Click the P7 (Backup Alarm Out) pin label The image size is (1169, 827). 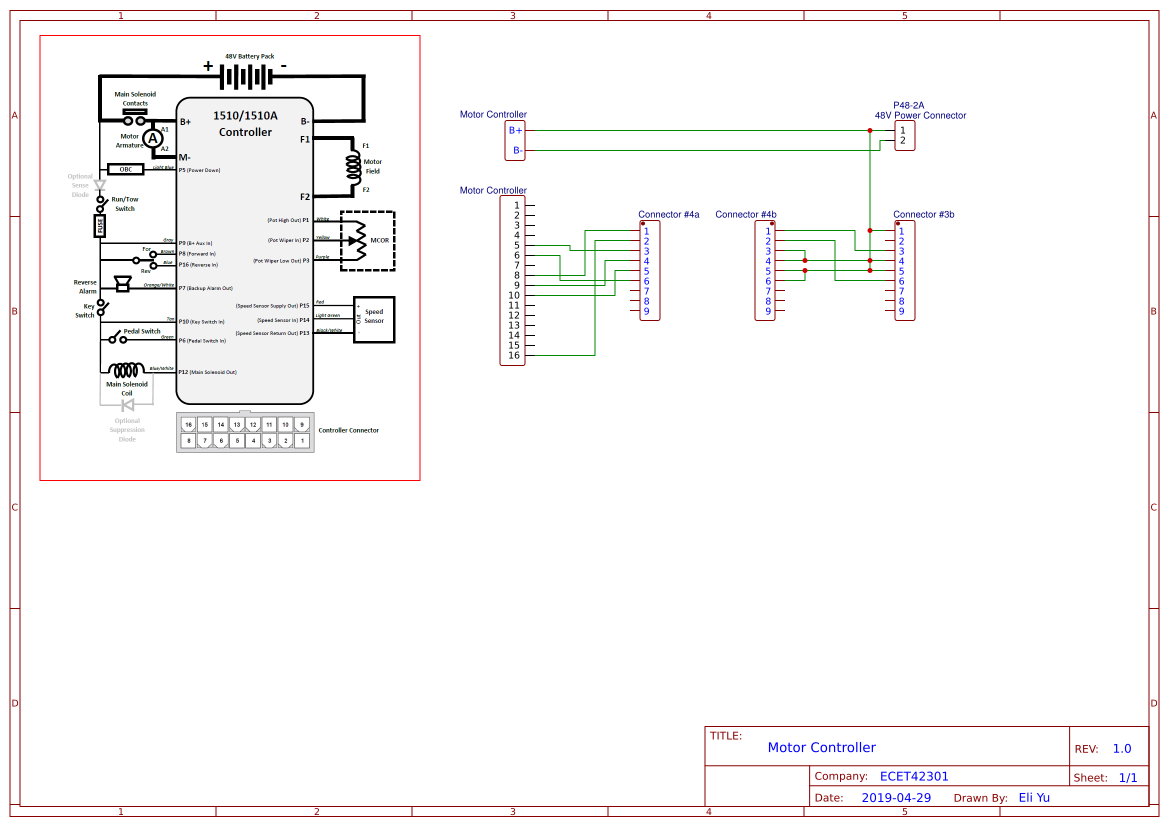click(x=206, y=288)
